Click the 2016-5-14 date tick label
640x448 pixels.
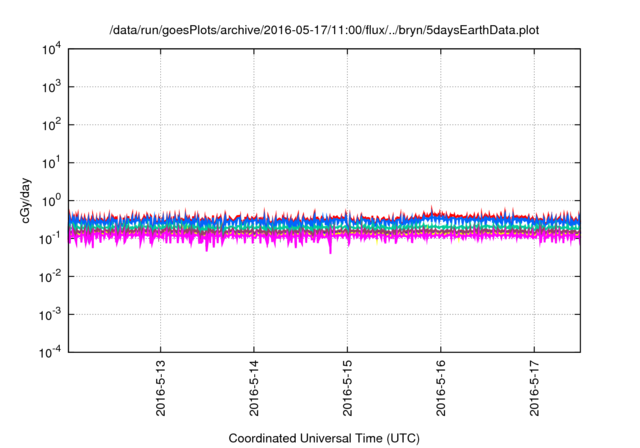pyautogui.click(x=254, y=388)
